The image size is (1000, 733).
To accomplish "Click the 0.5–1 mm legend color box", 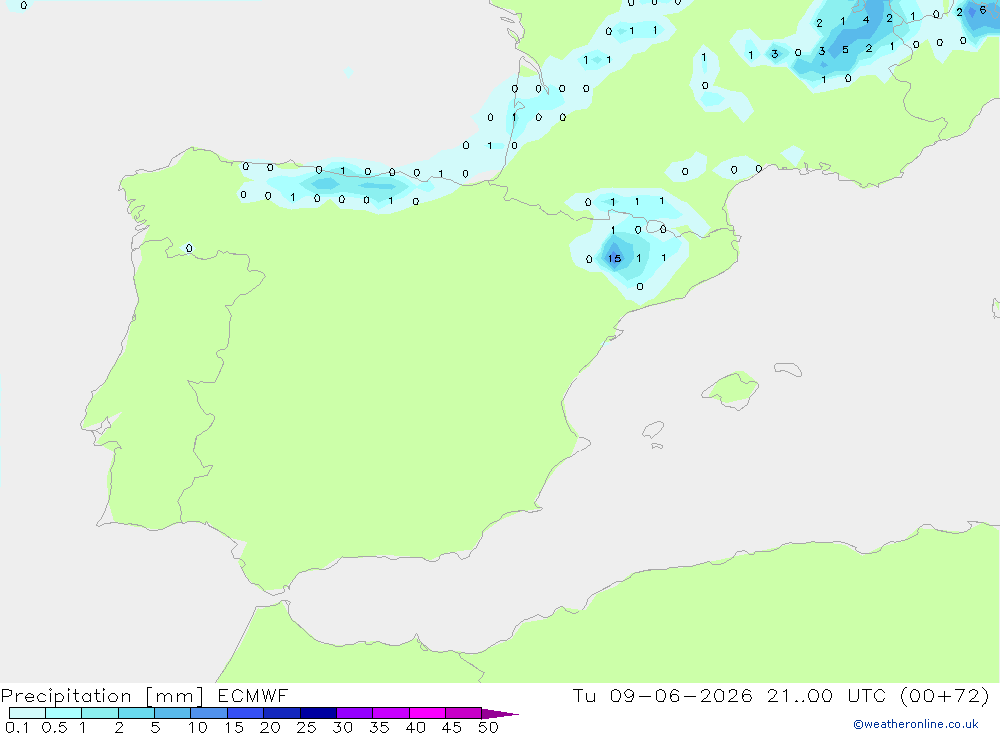I will pos(63,713).
